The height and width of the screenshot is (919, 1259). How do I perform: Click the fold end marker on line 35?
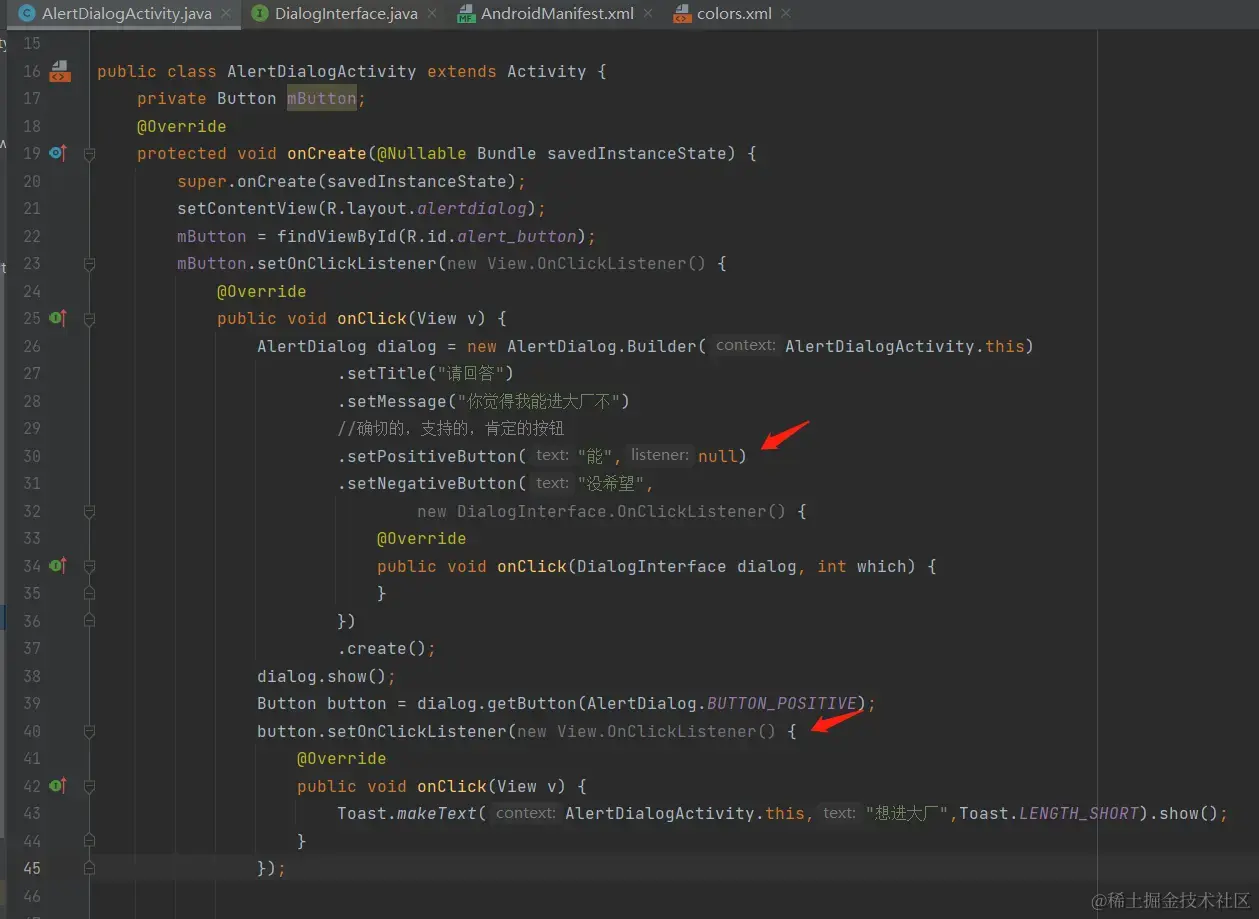tap(89, 594)
